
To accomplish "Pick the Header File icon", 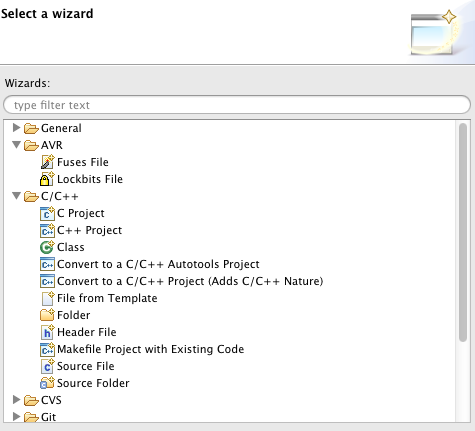I will [x=47, y=332].
